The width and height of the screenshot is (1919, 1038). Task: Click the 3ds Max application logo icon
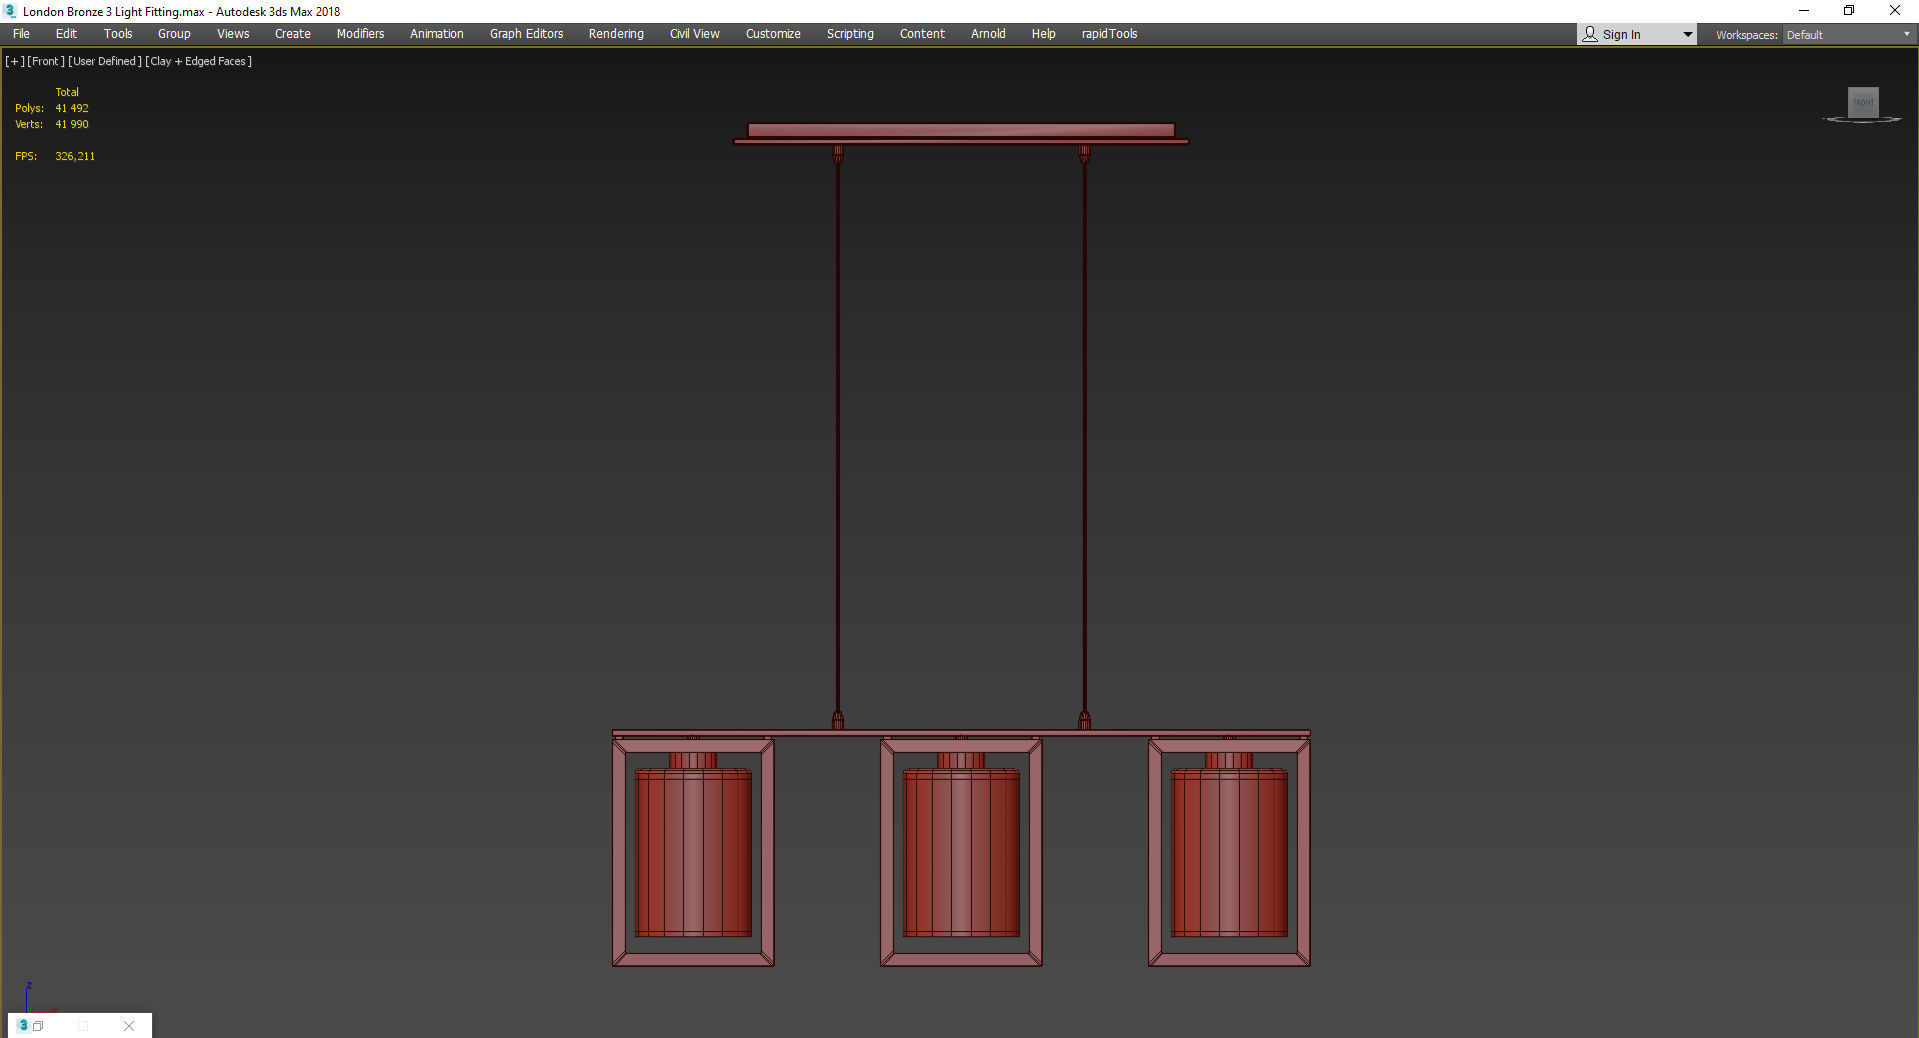10,11
